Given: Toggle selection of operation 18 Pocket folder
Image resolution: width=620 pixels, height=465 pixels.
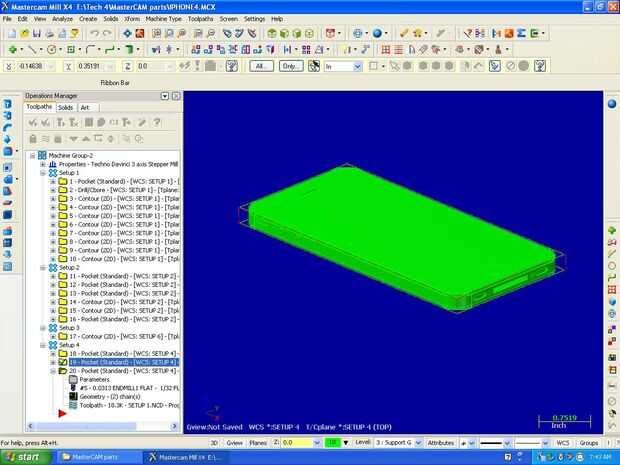Looking at the screenshot, I should 63,353.
